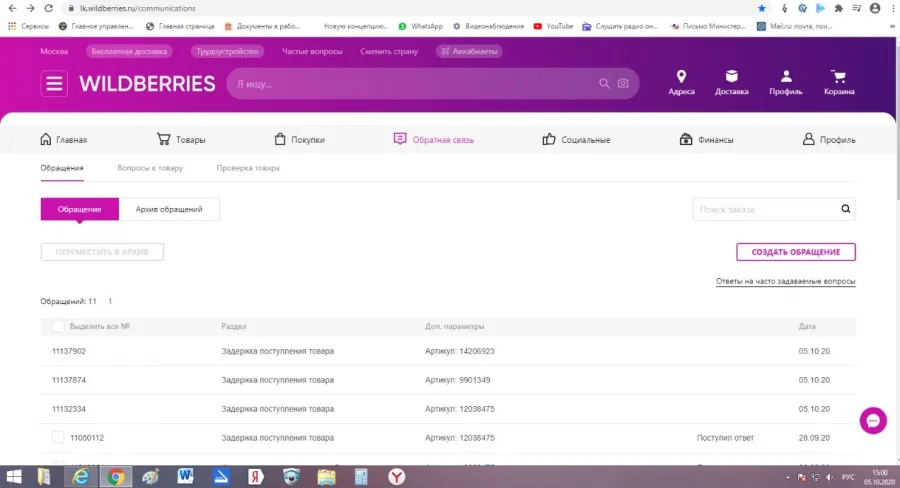
Task: Click the camera photo-search icon
Action: click(x=623, y=84)
